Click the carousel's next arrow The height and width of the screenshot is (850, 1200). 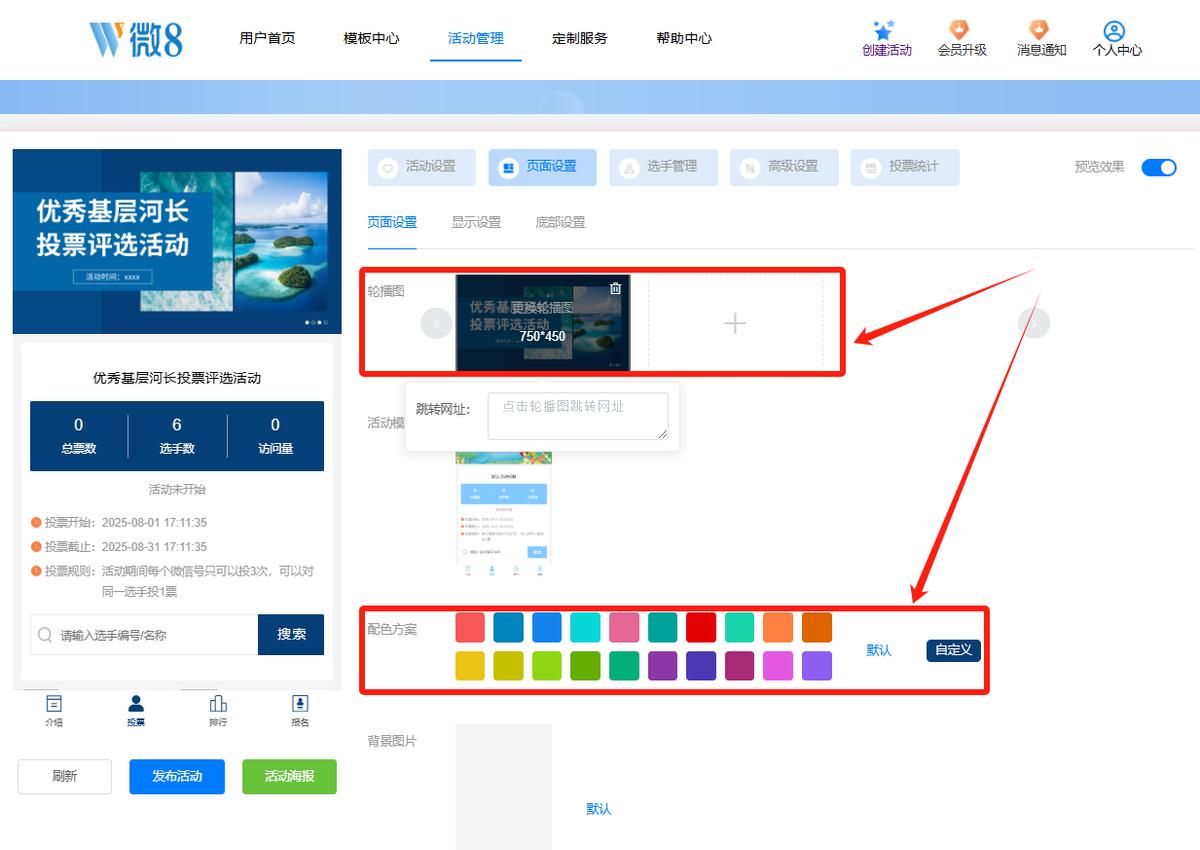tap(1034, 322)
